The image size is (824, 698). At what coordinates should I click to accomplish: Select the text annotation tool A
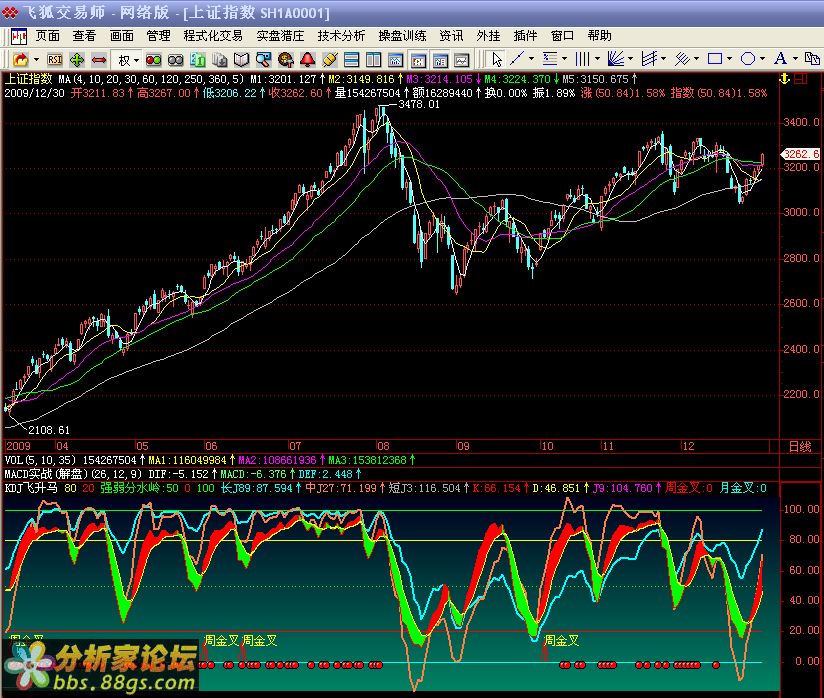781,60
